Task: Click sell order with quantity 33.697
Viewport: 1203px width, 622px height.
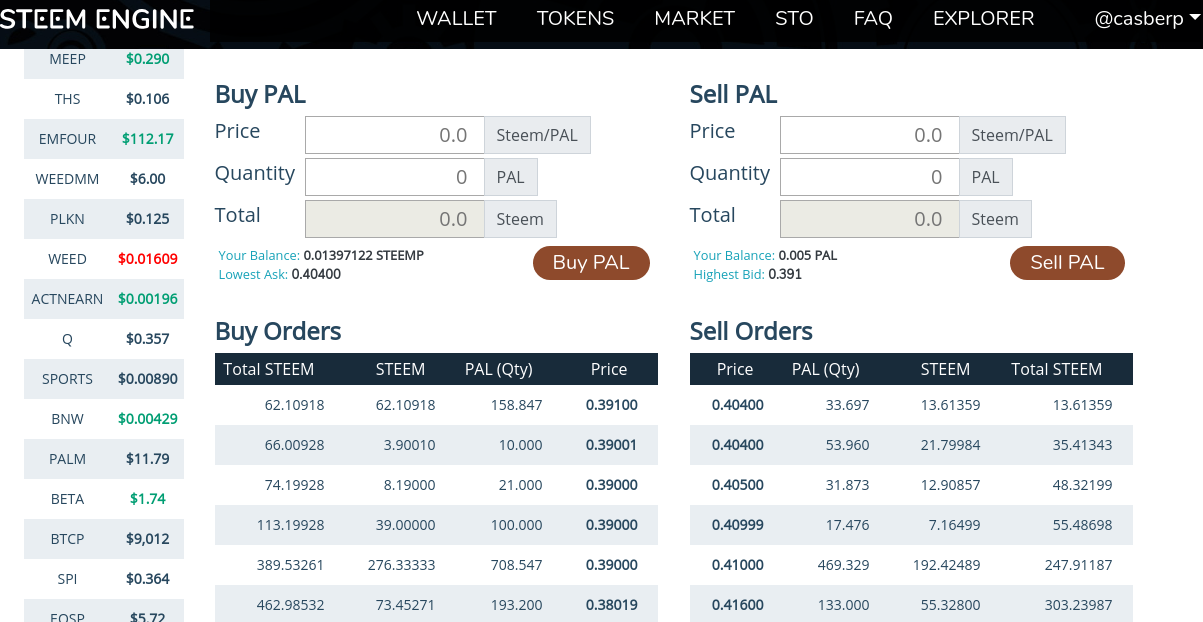Action: click(x=911, y=405)
